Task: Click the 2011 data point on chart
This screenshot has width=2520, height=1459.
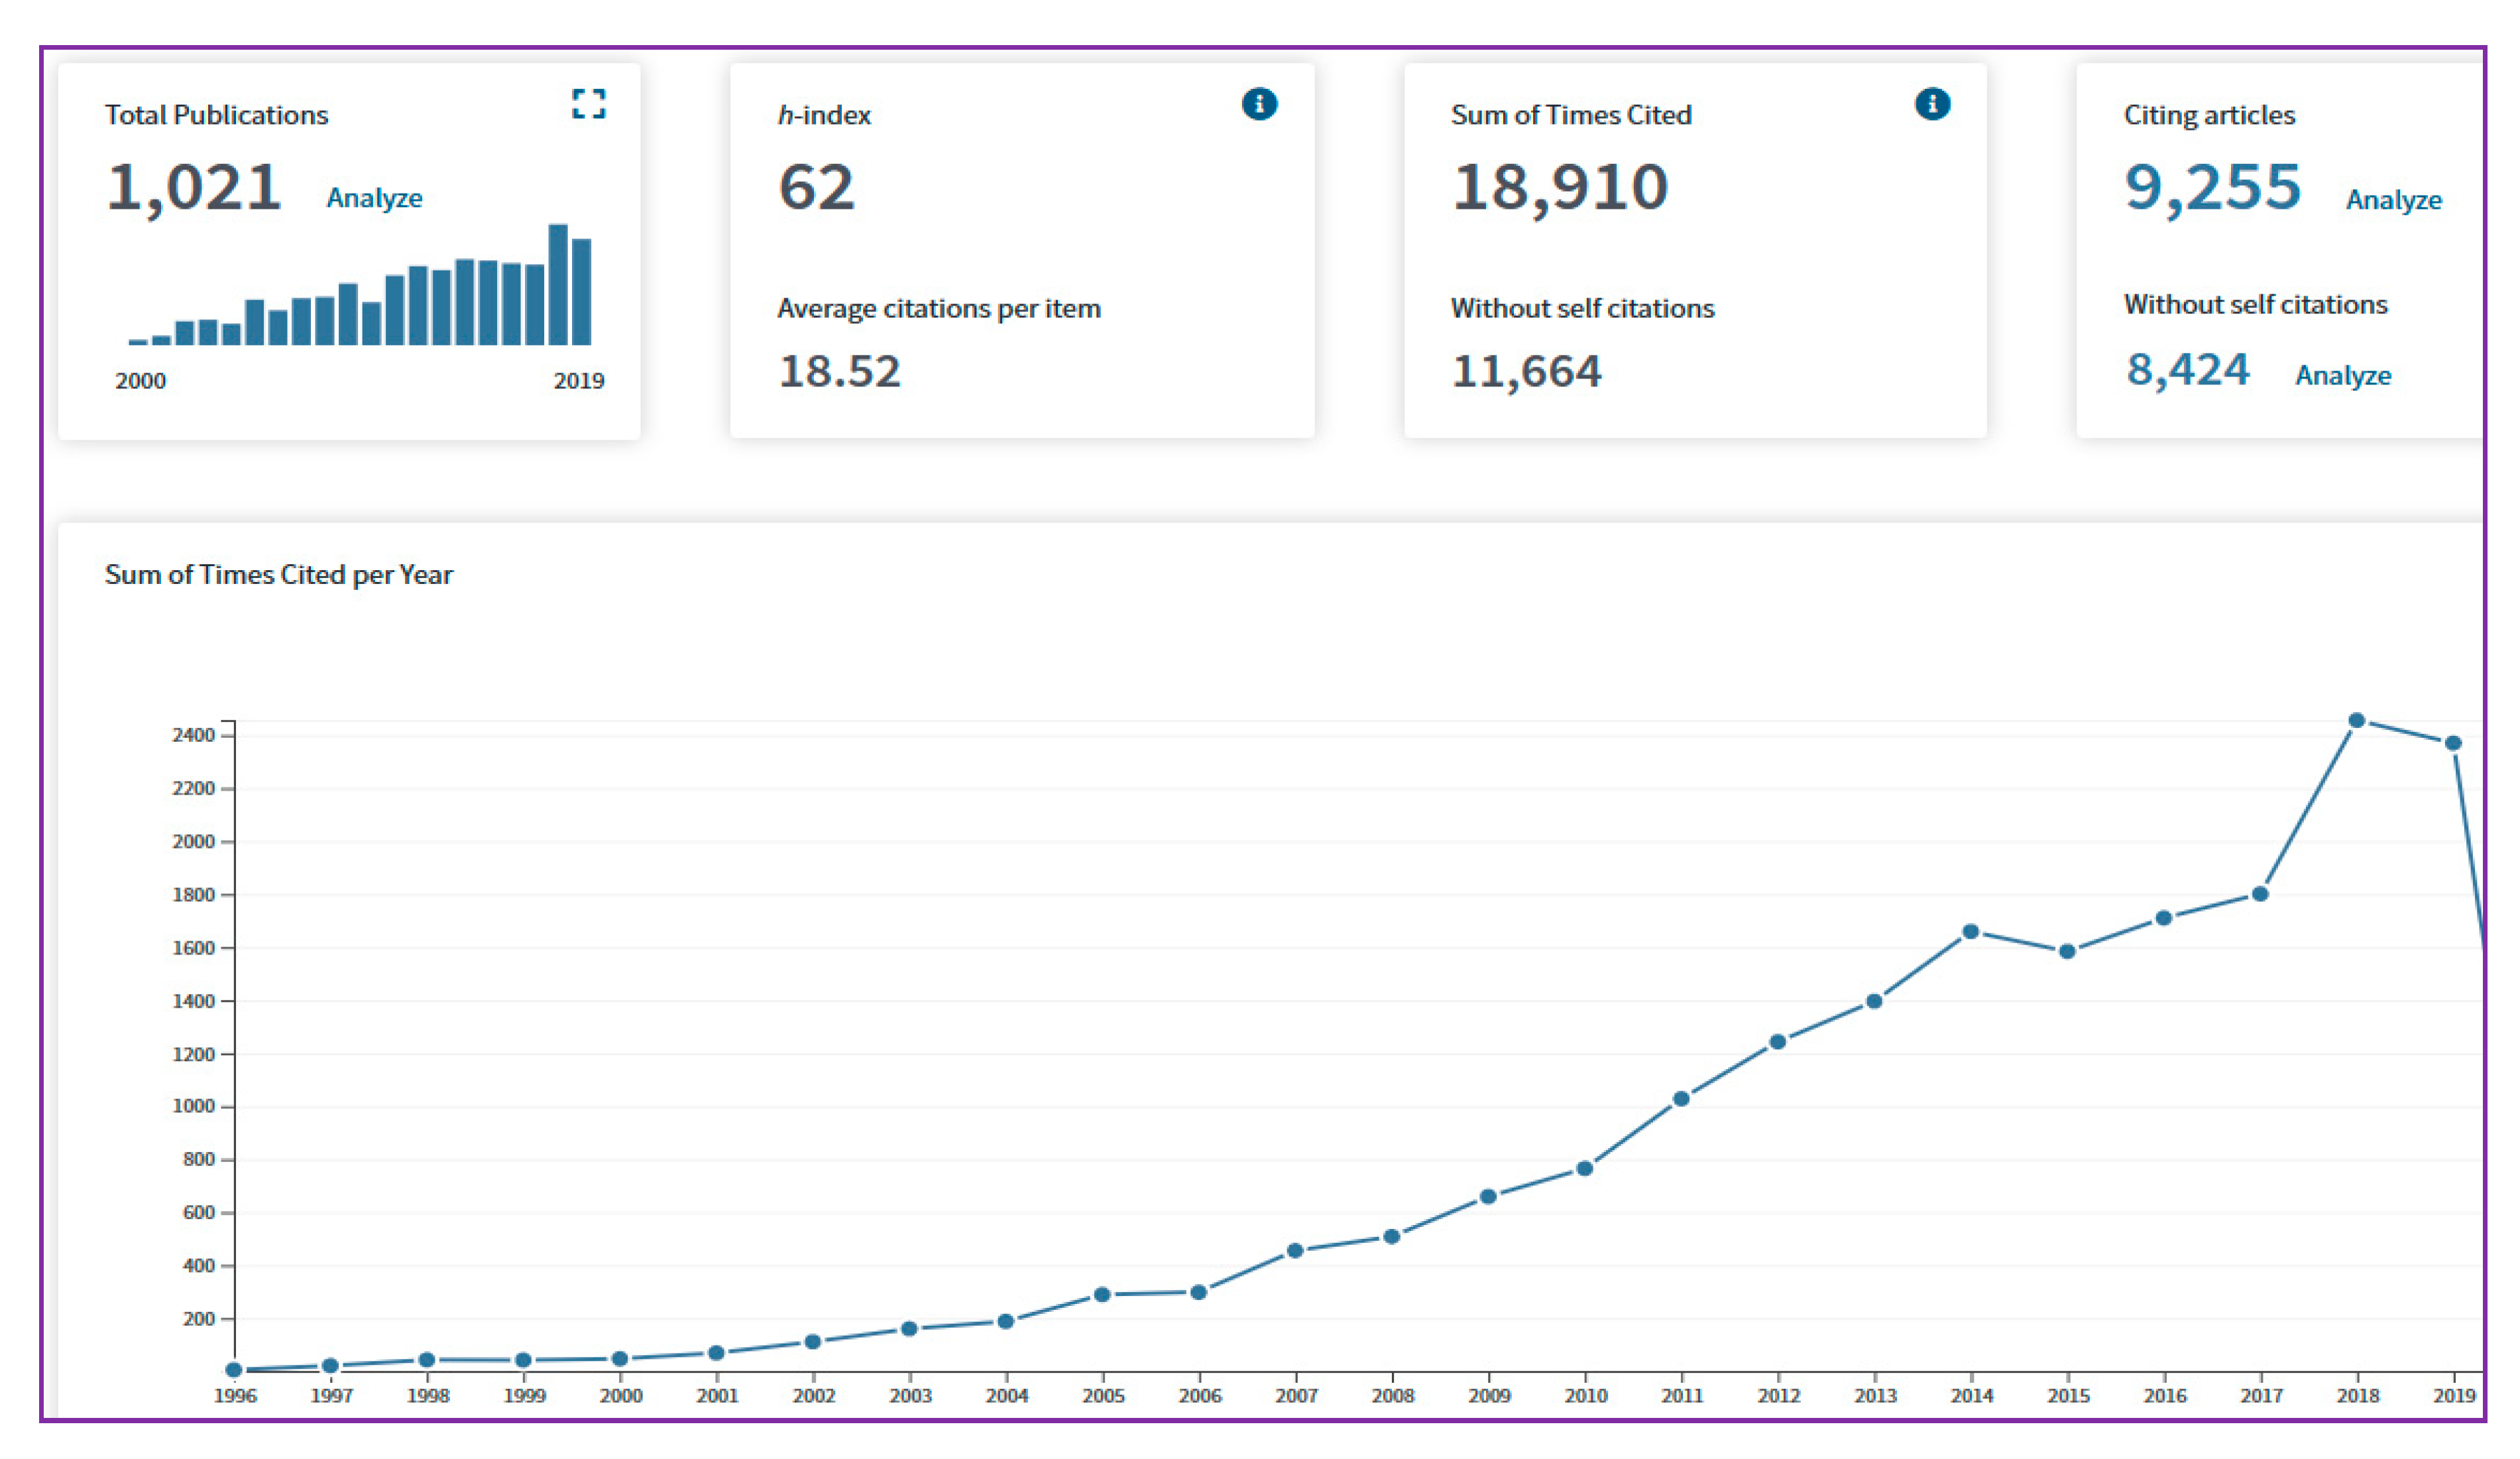Action: click(1681, 1098)
